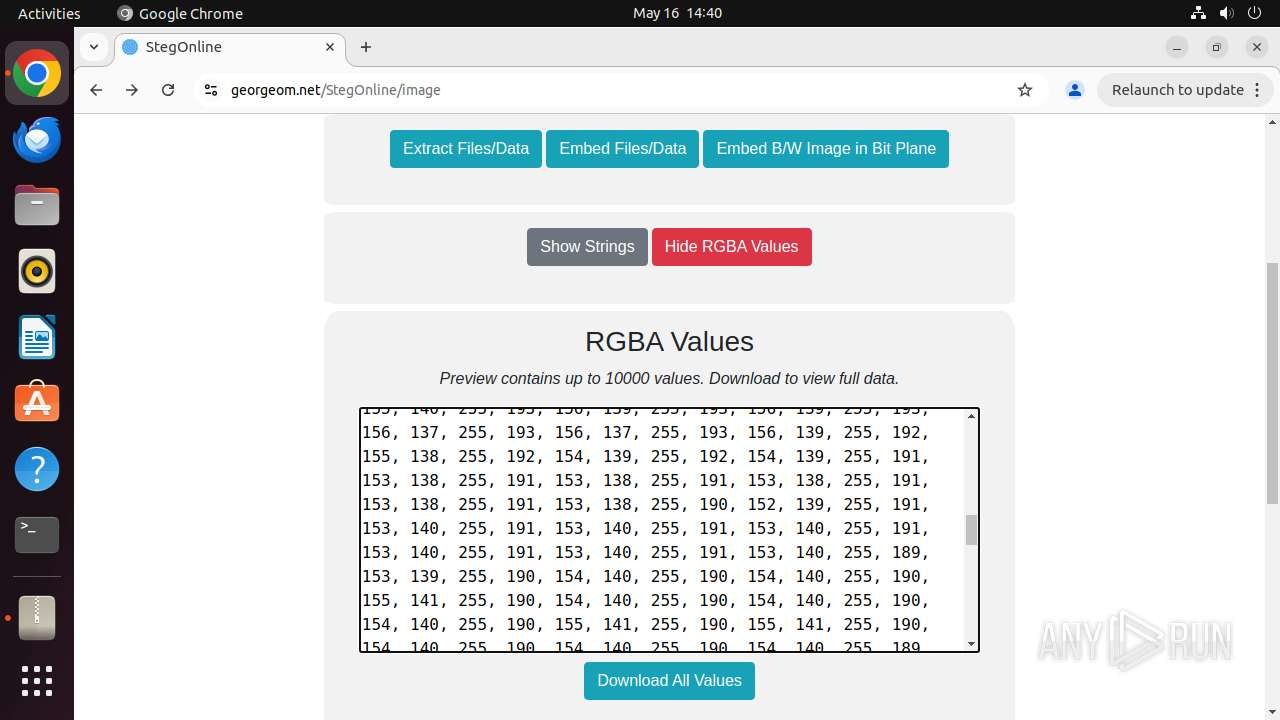Open the clock and calendar panel

coord(677,13)
